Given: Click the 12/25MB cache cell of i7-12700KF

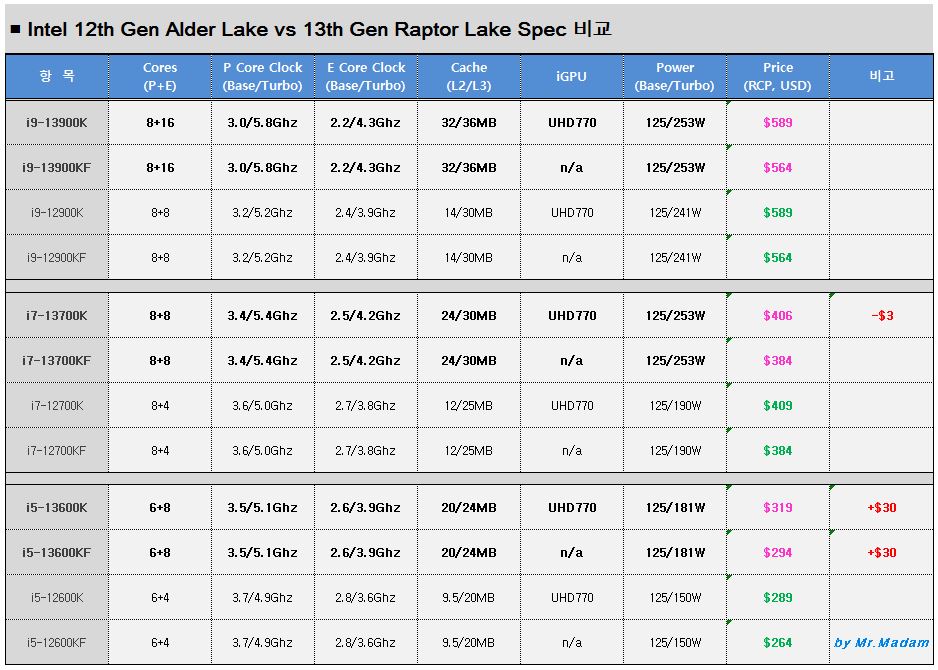Looking at the screenshot, I should [x=469, y=450].
